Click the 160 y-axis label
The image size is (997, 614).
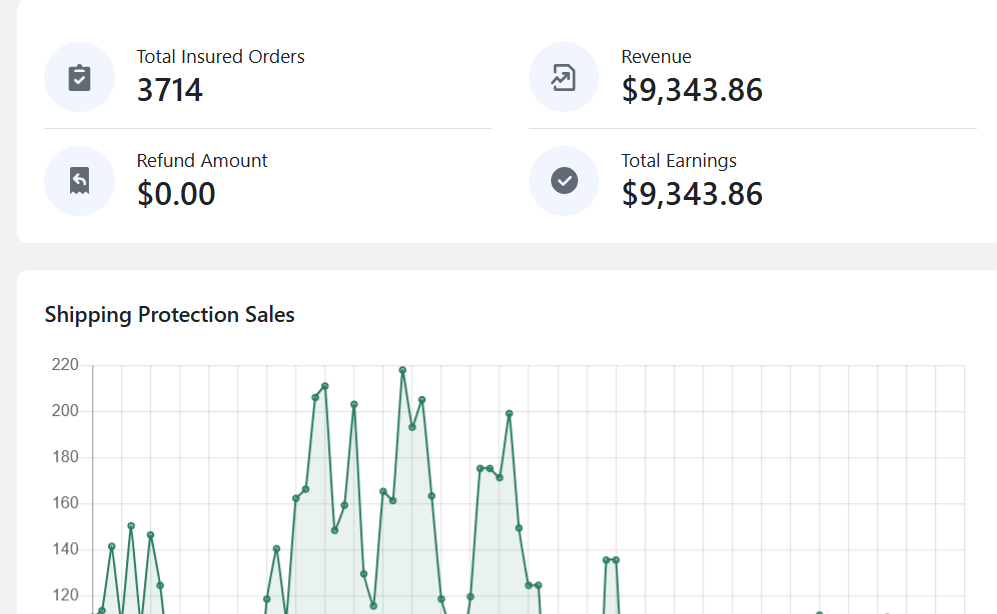click(65, 503)
